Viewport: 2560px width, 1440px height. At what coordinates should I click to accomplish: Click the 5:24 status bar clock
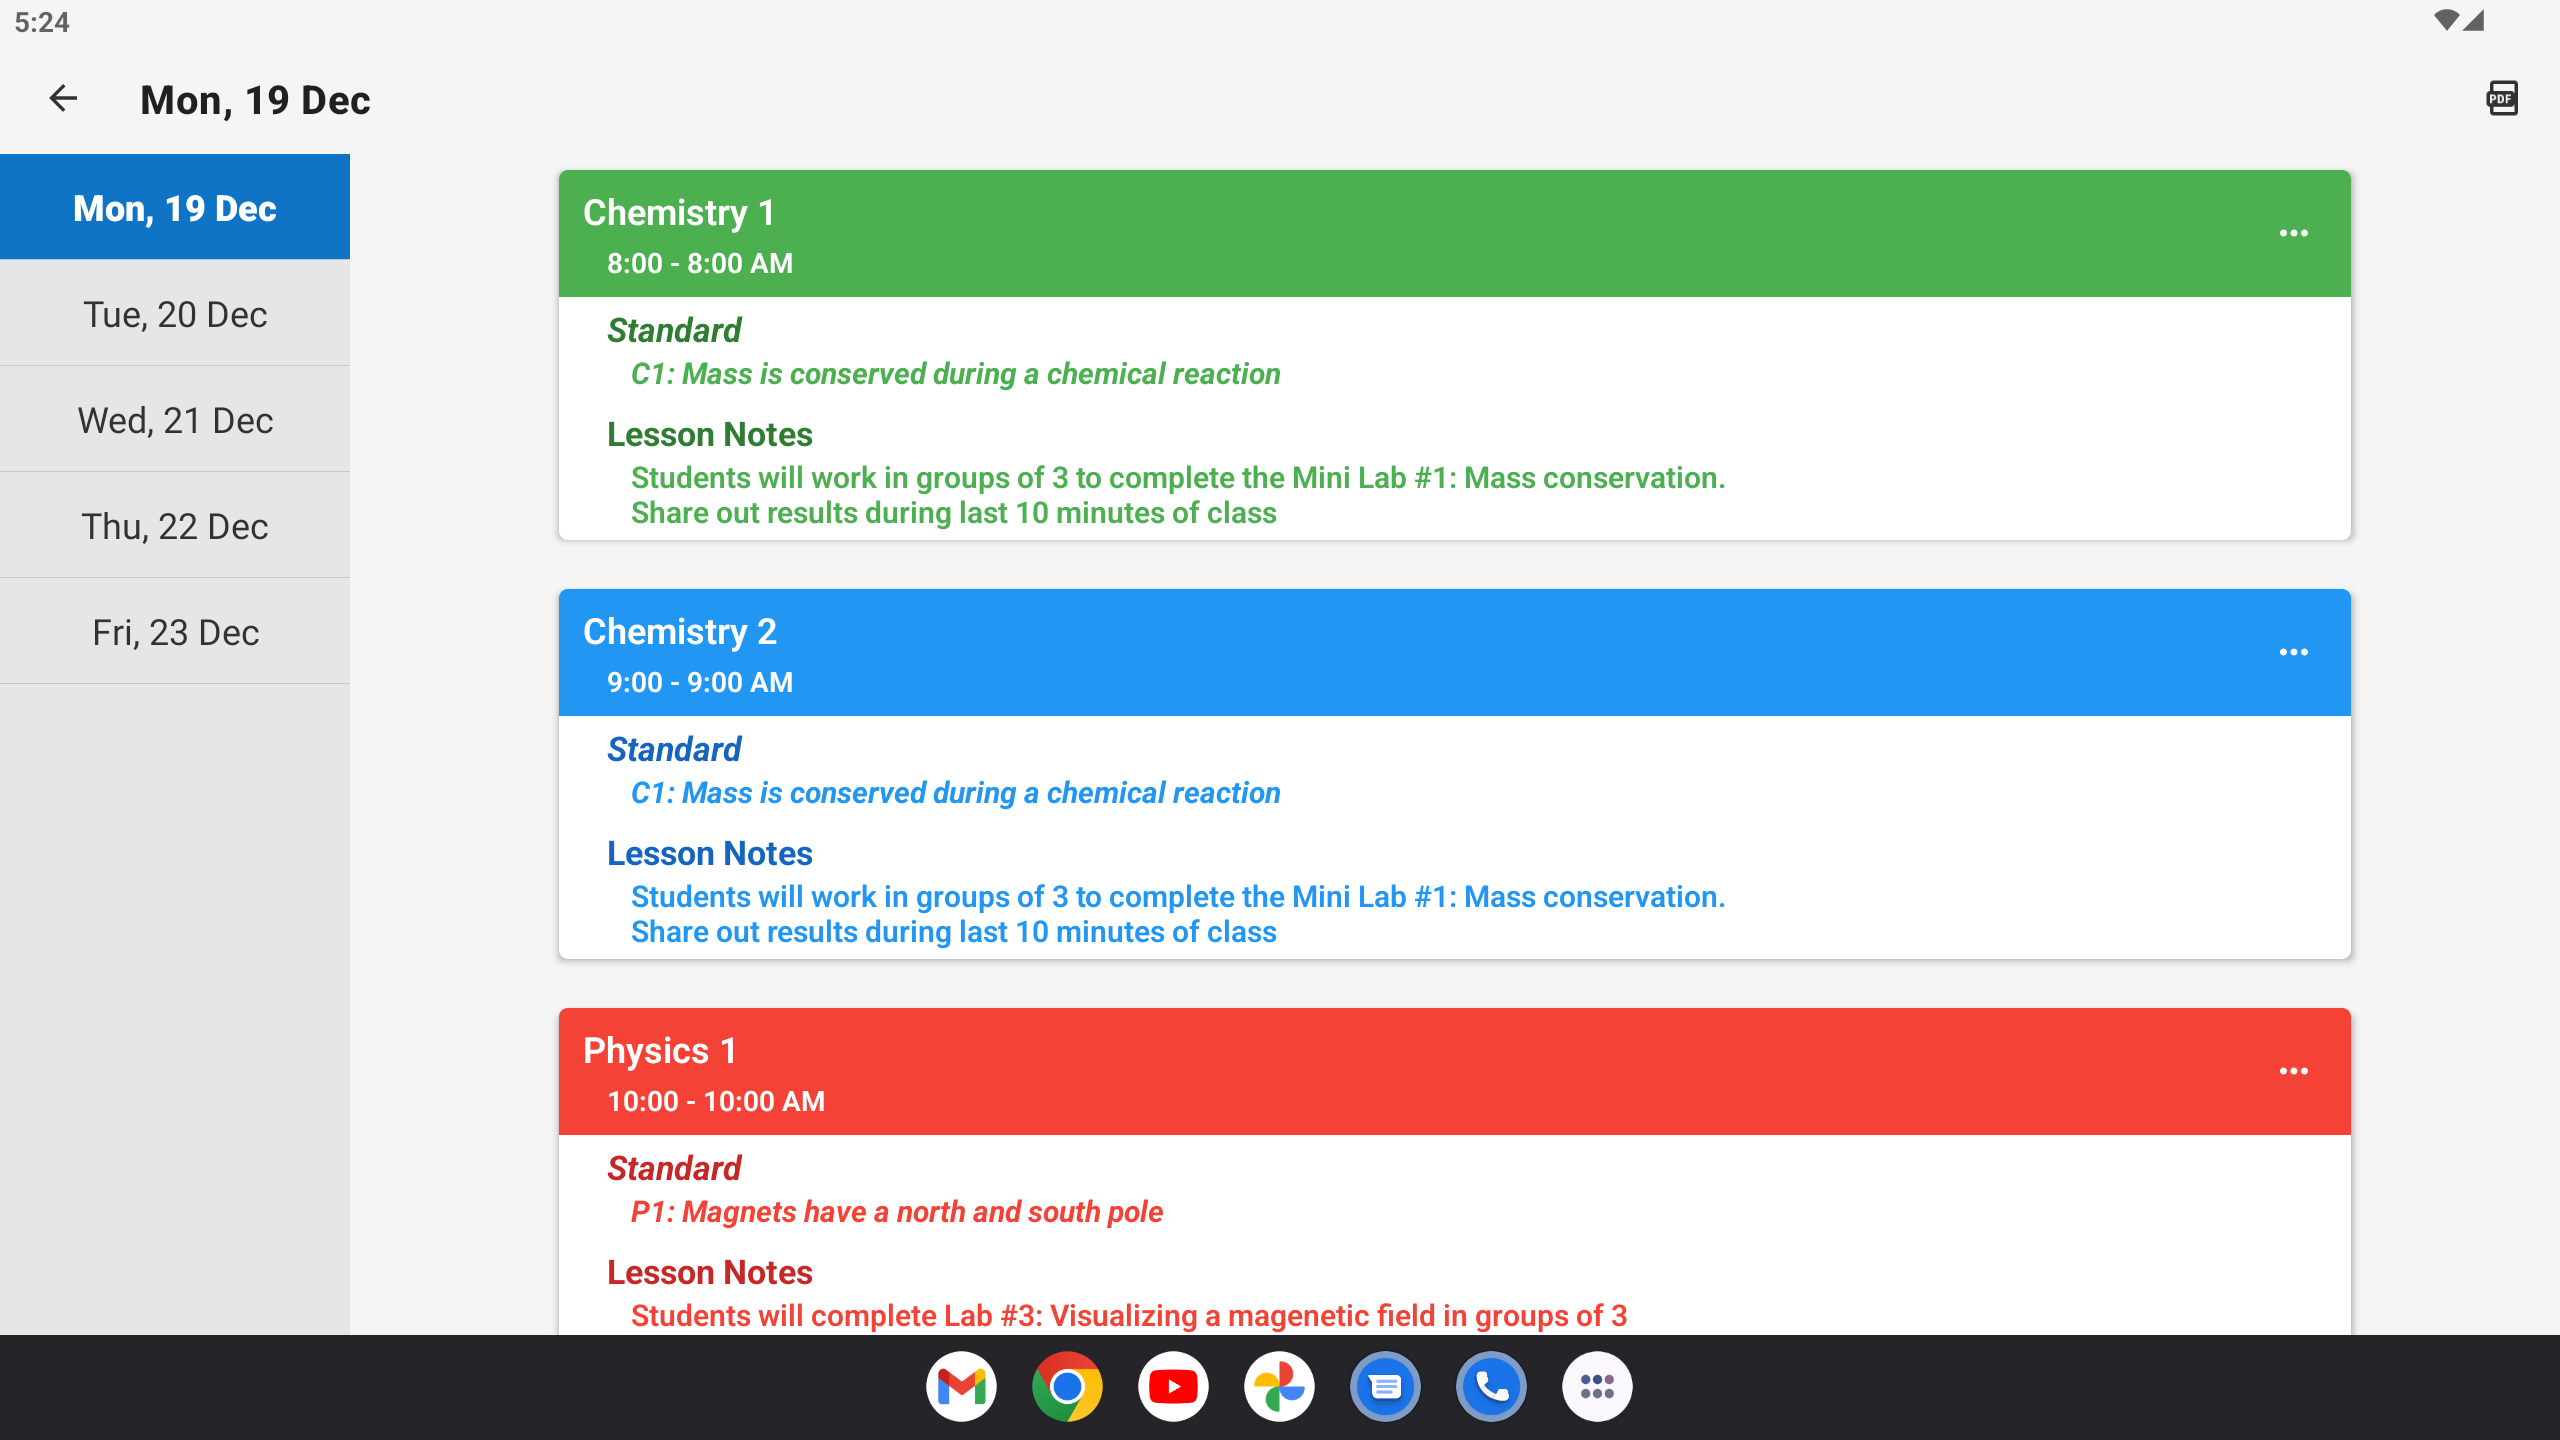[42, 22]
